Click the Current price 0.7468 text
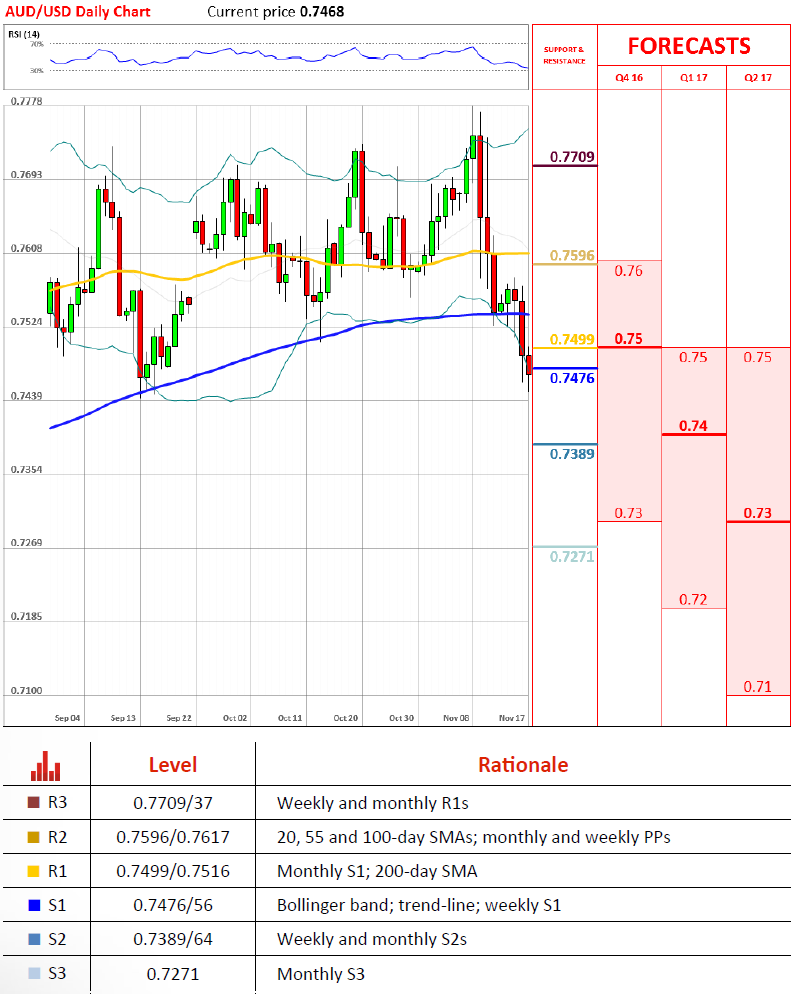This screenshot has width=797, height=994. pyautogui.click(x=276, y=11)
